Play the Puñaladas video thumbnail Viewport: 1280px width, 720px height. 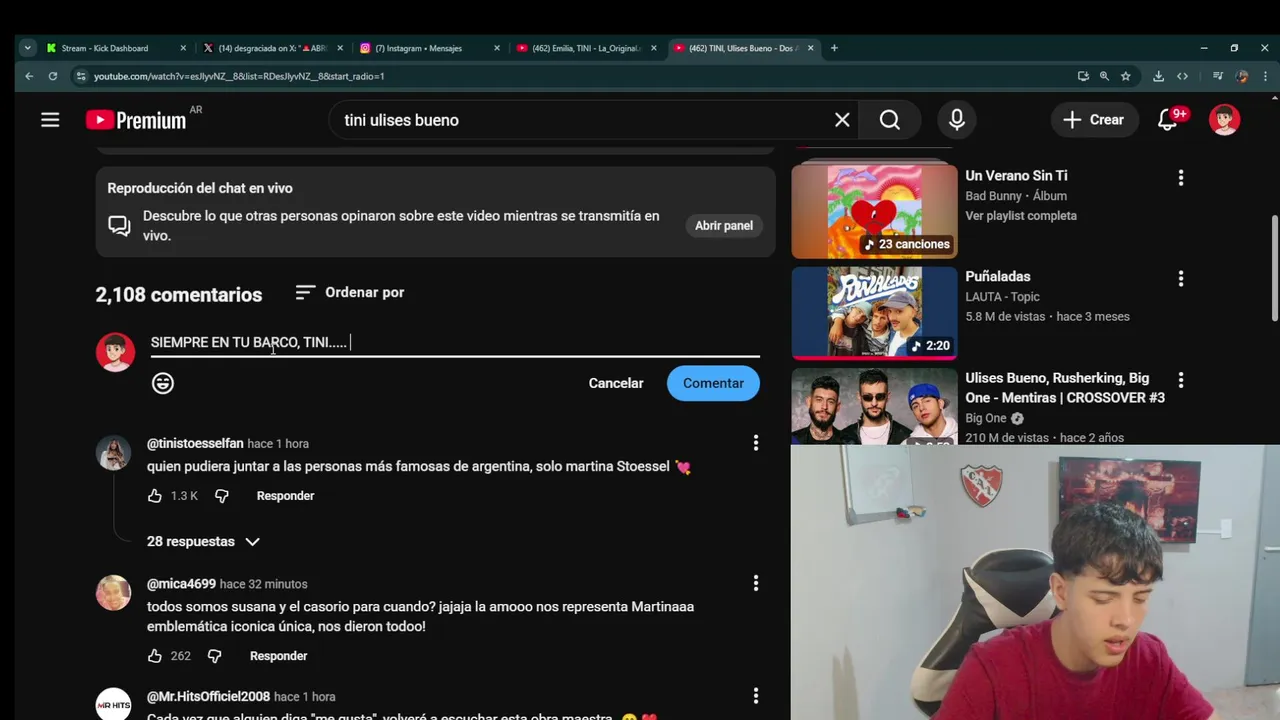874,313
